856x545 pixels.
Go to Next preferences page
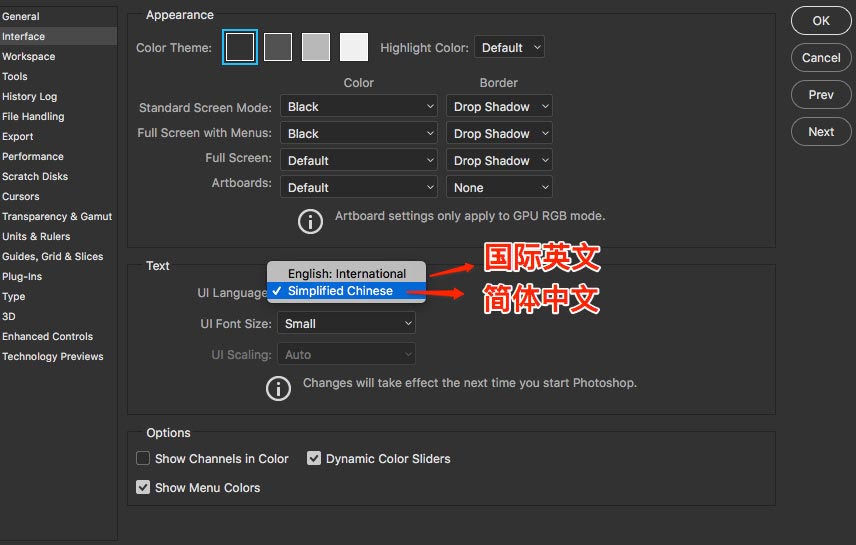[x=821, y=131]
